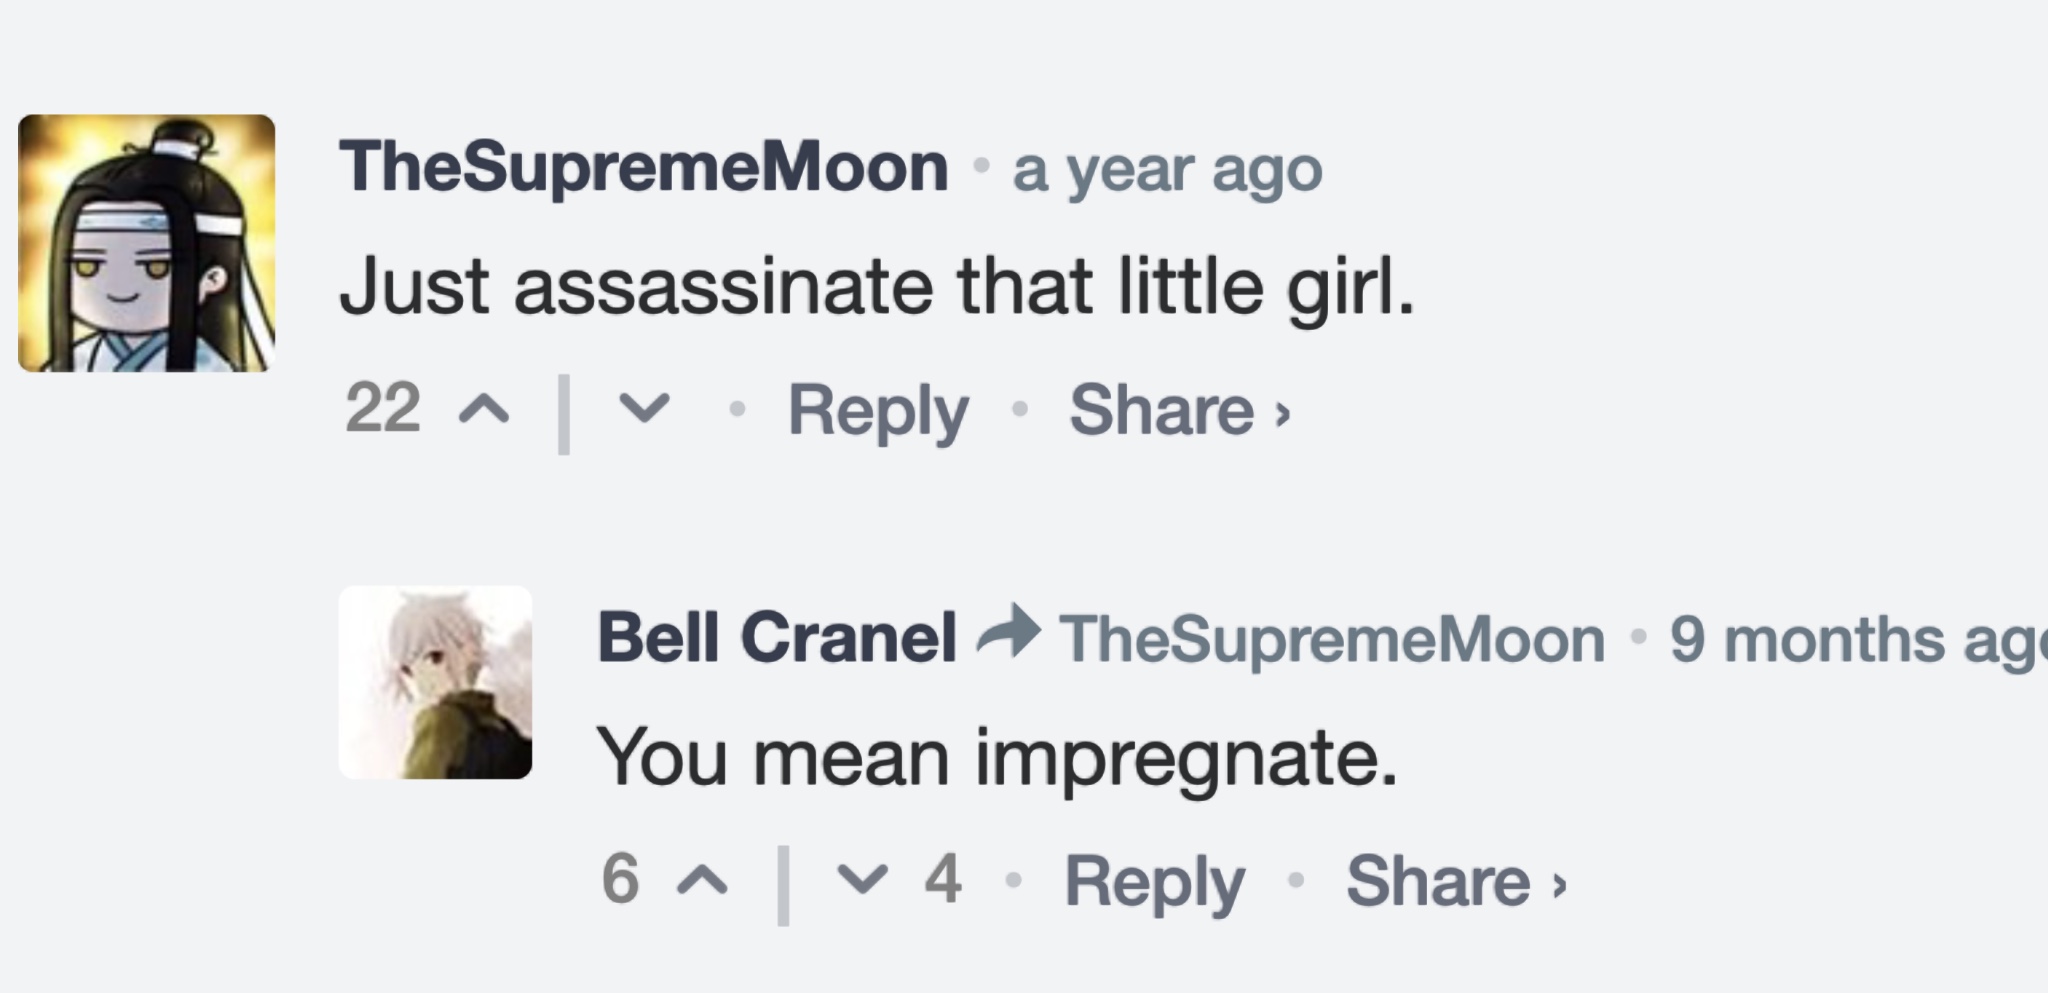
Task: Open the "a year ago" timestamp permalink
Action: 1167,170
